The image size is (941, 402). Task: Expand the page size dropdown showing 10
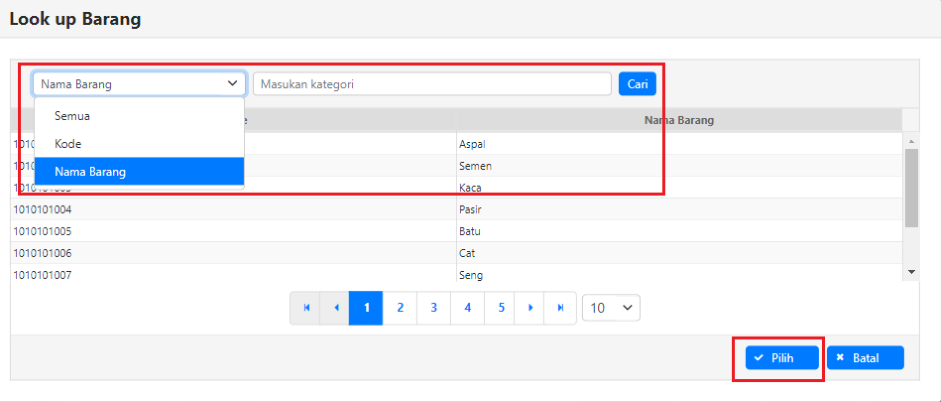pyautogui.click(x=611, y=308)
